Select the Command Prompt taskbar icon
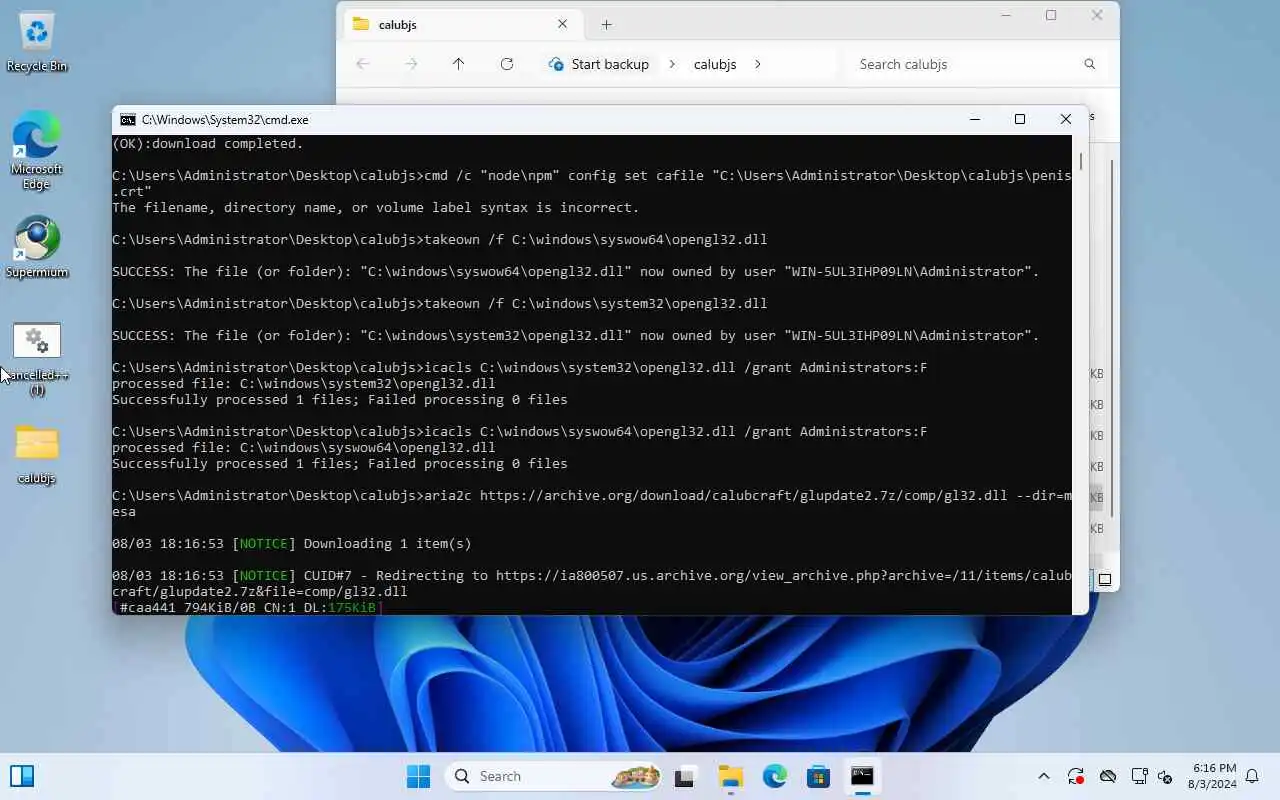 [862, 776]
